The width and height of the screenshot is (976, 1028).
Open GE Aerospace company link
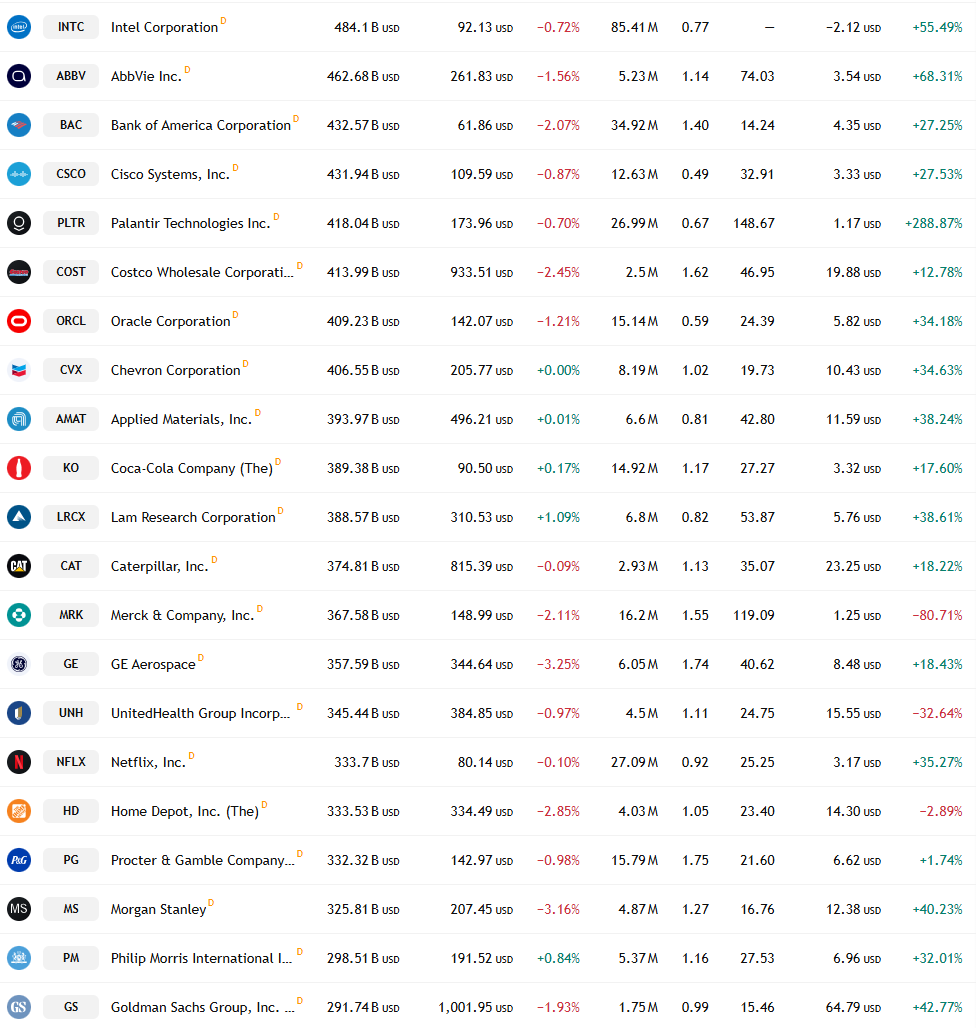point(153,664)
